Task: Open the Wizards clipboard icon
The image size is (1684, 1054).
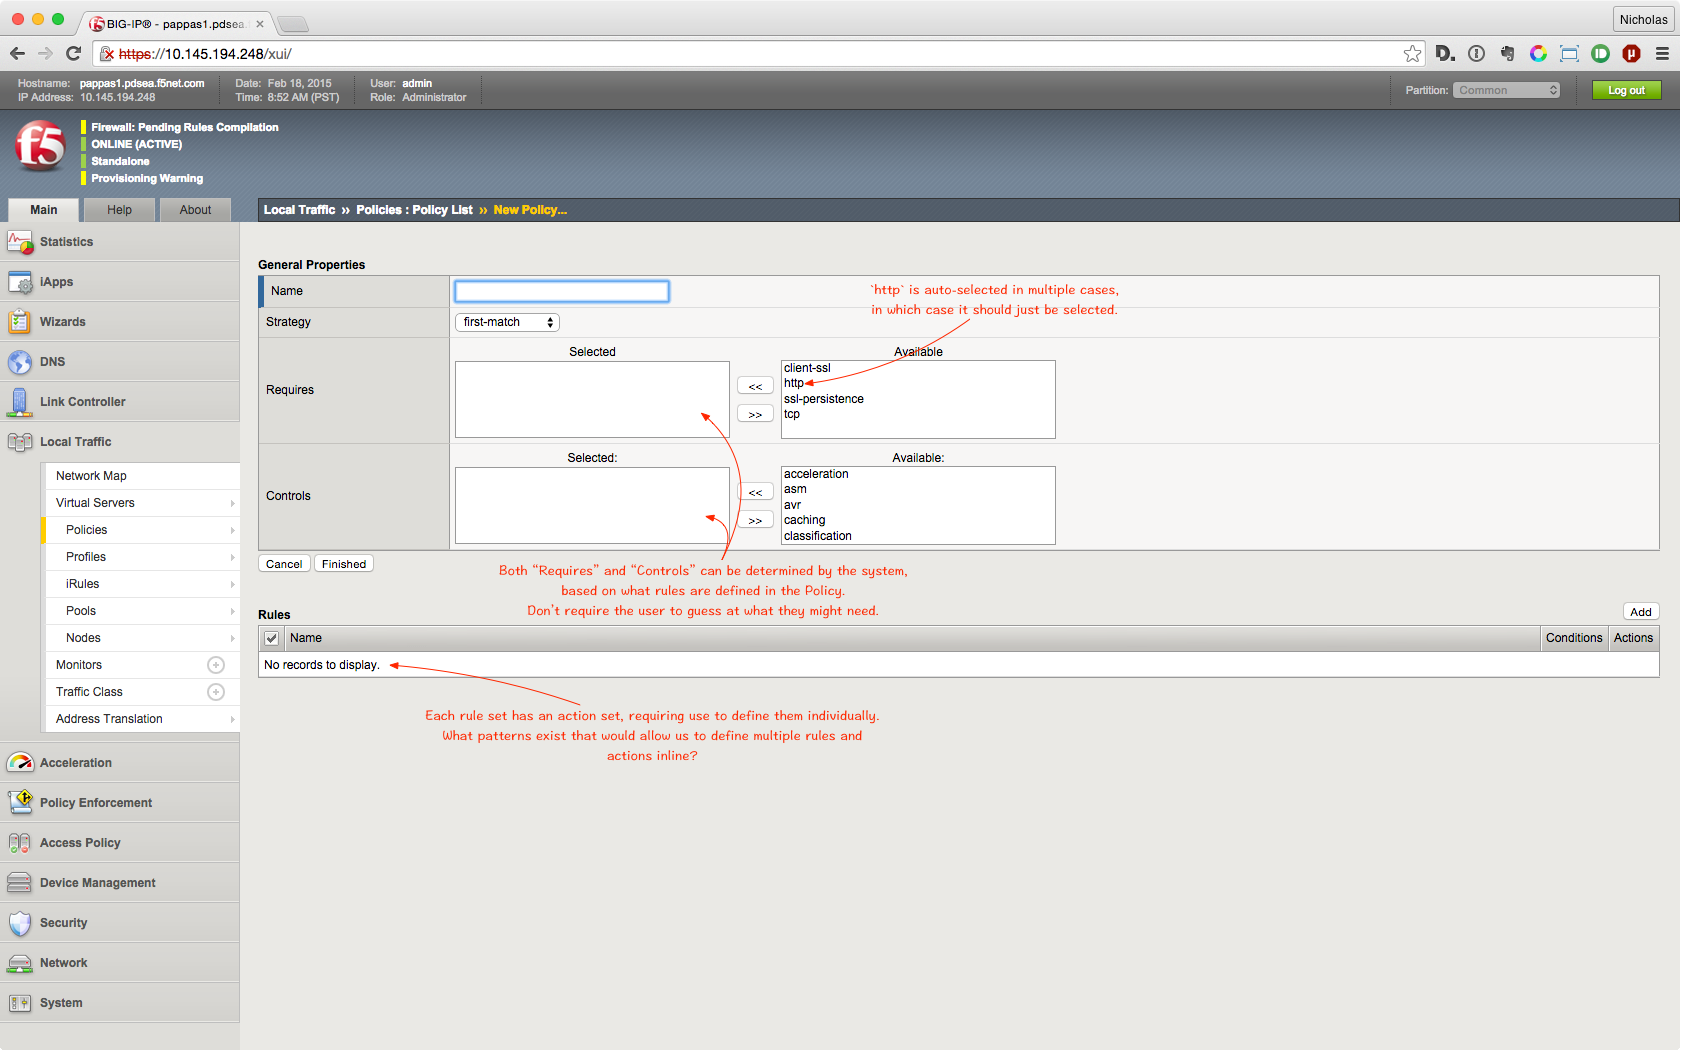Action: pos(20,322)
